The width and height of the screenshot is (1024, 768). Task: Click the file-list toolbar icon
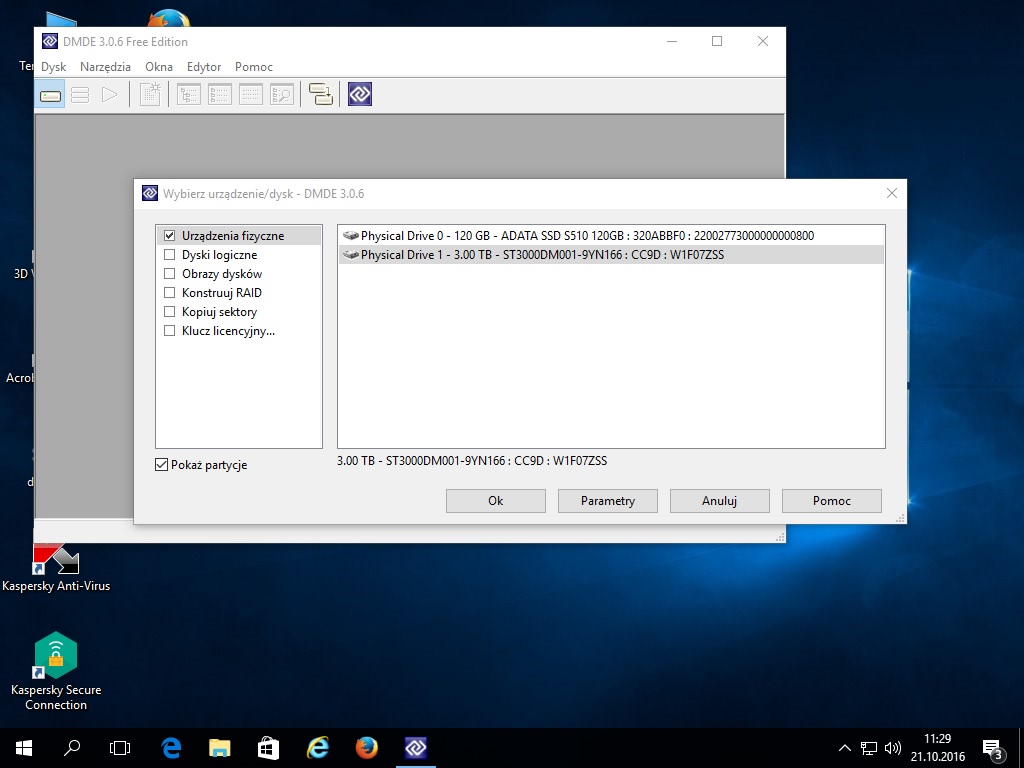point(220,95)
